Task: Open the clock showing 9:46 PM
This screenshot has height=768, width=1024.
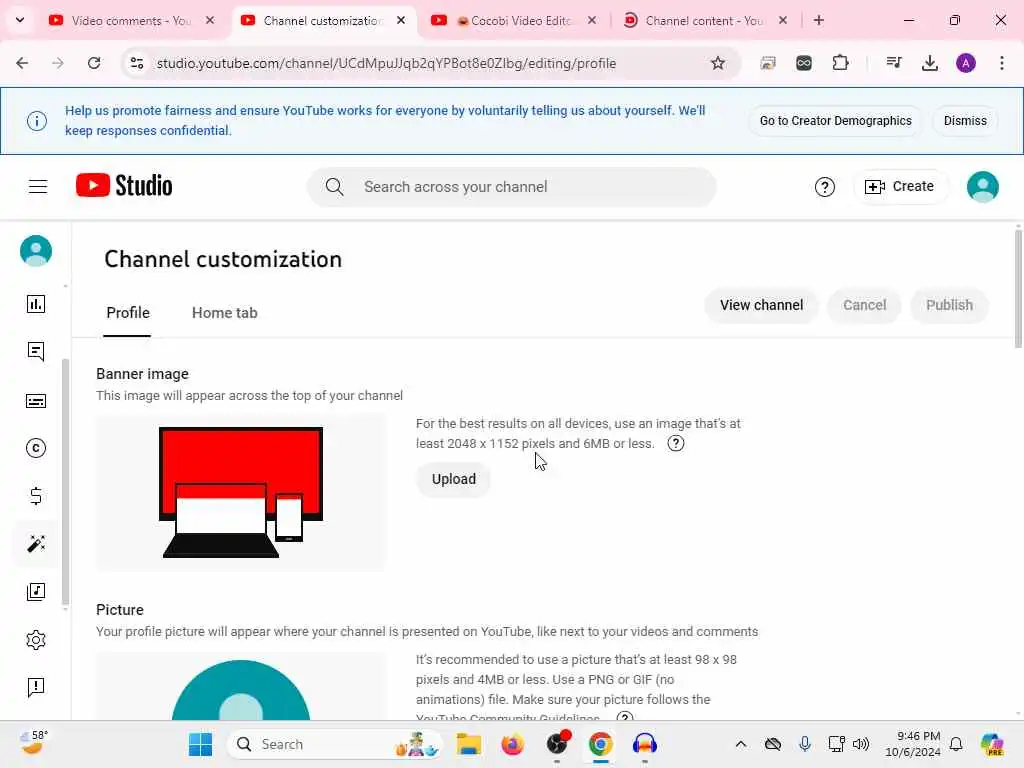Action: (x=913, y=744)
